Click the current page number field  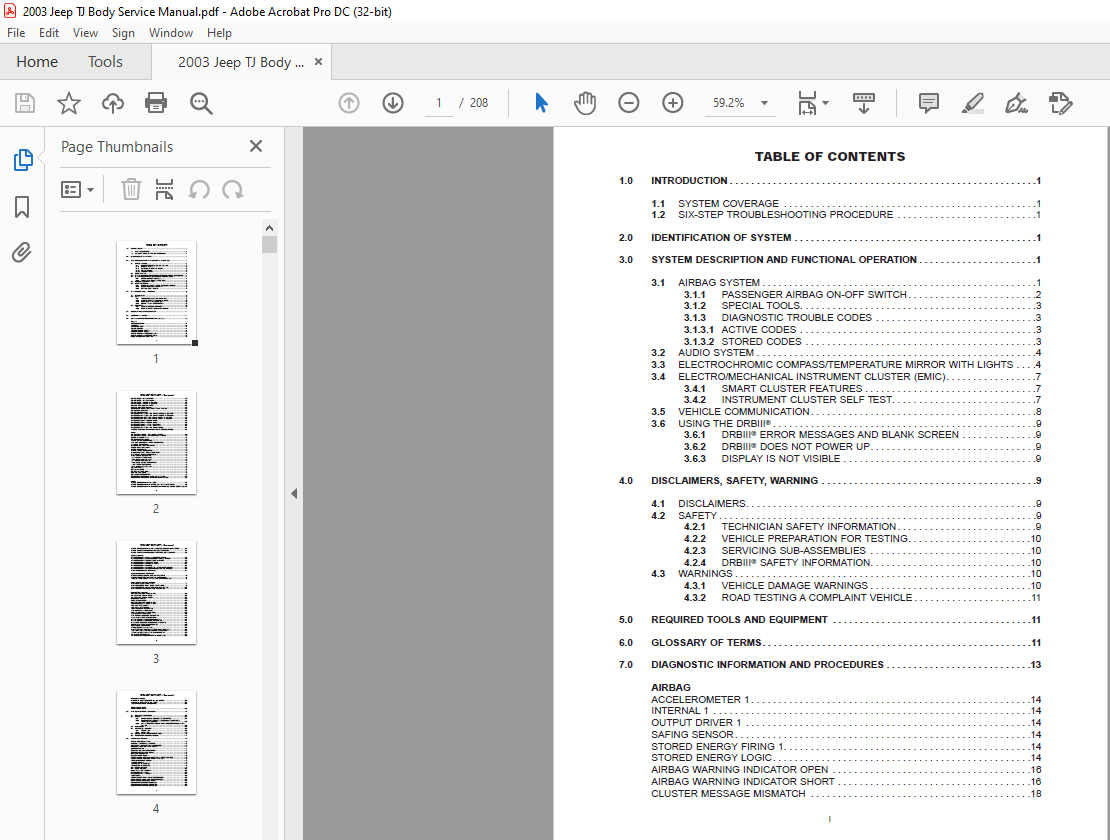[439, 103]
